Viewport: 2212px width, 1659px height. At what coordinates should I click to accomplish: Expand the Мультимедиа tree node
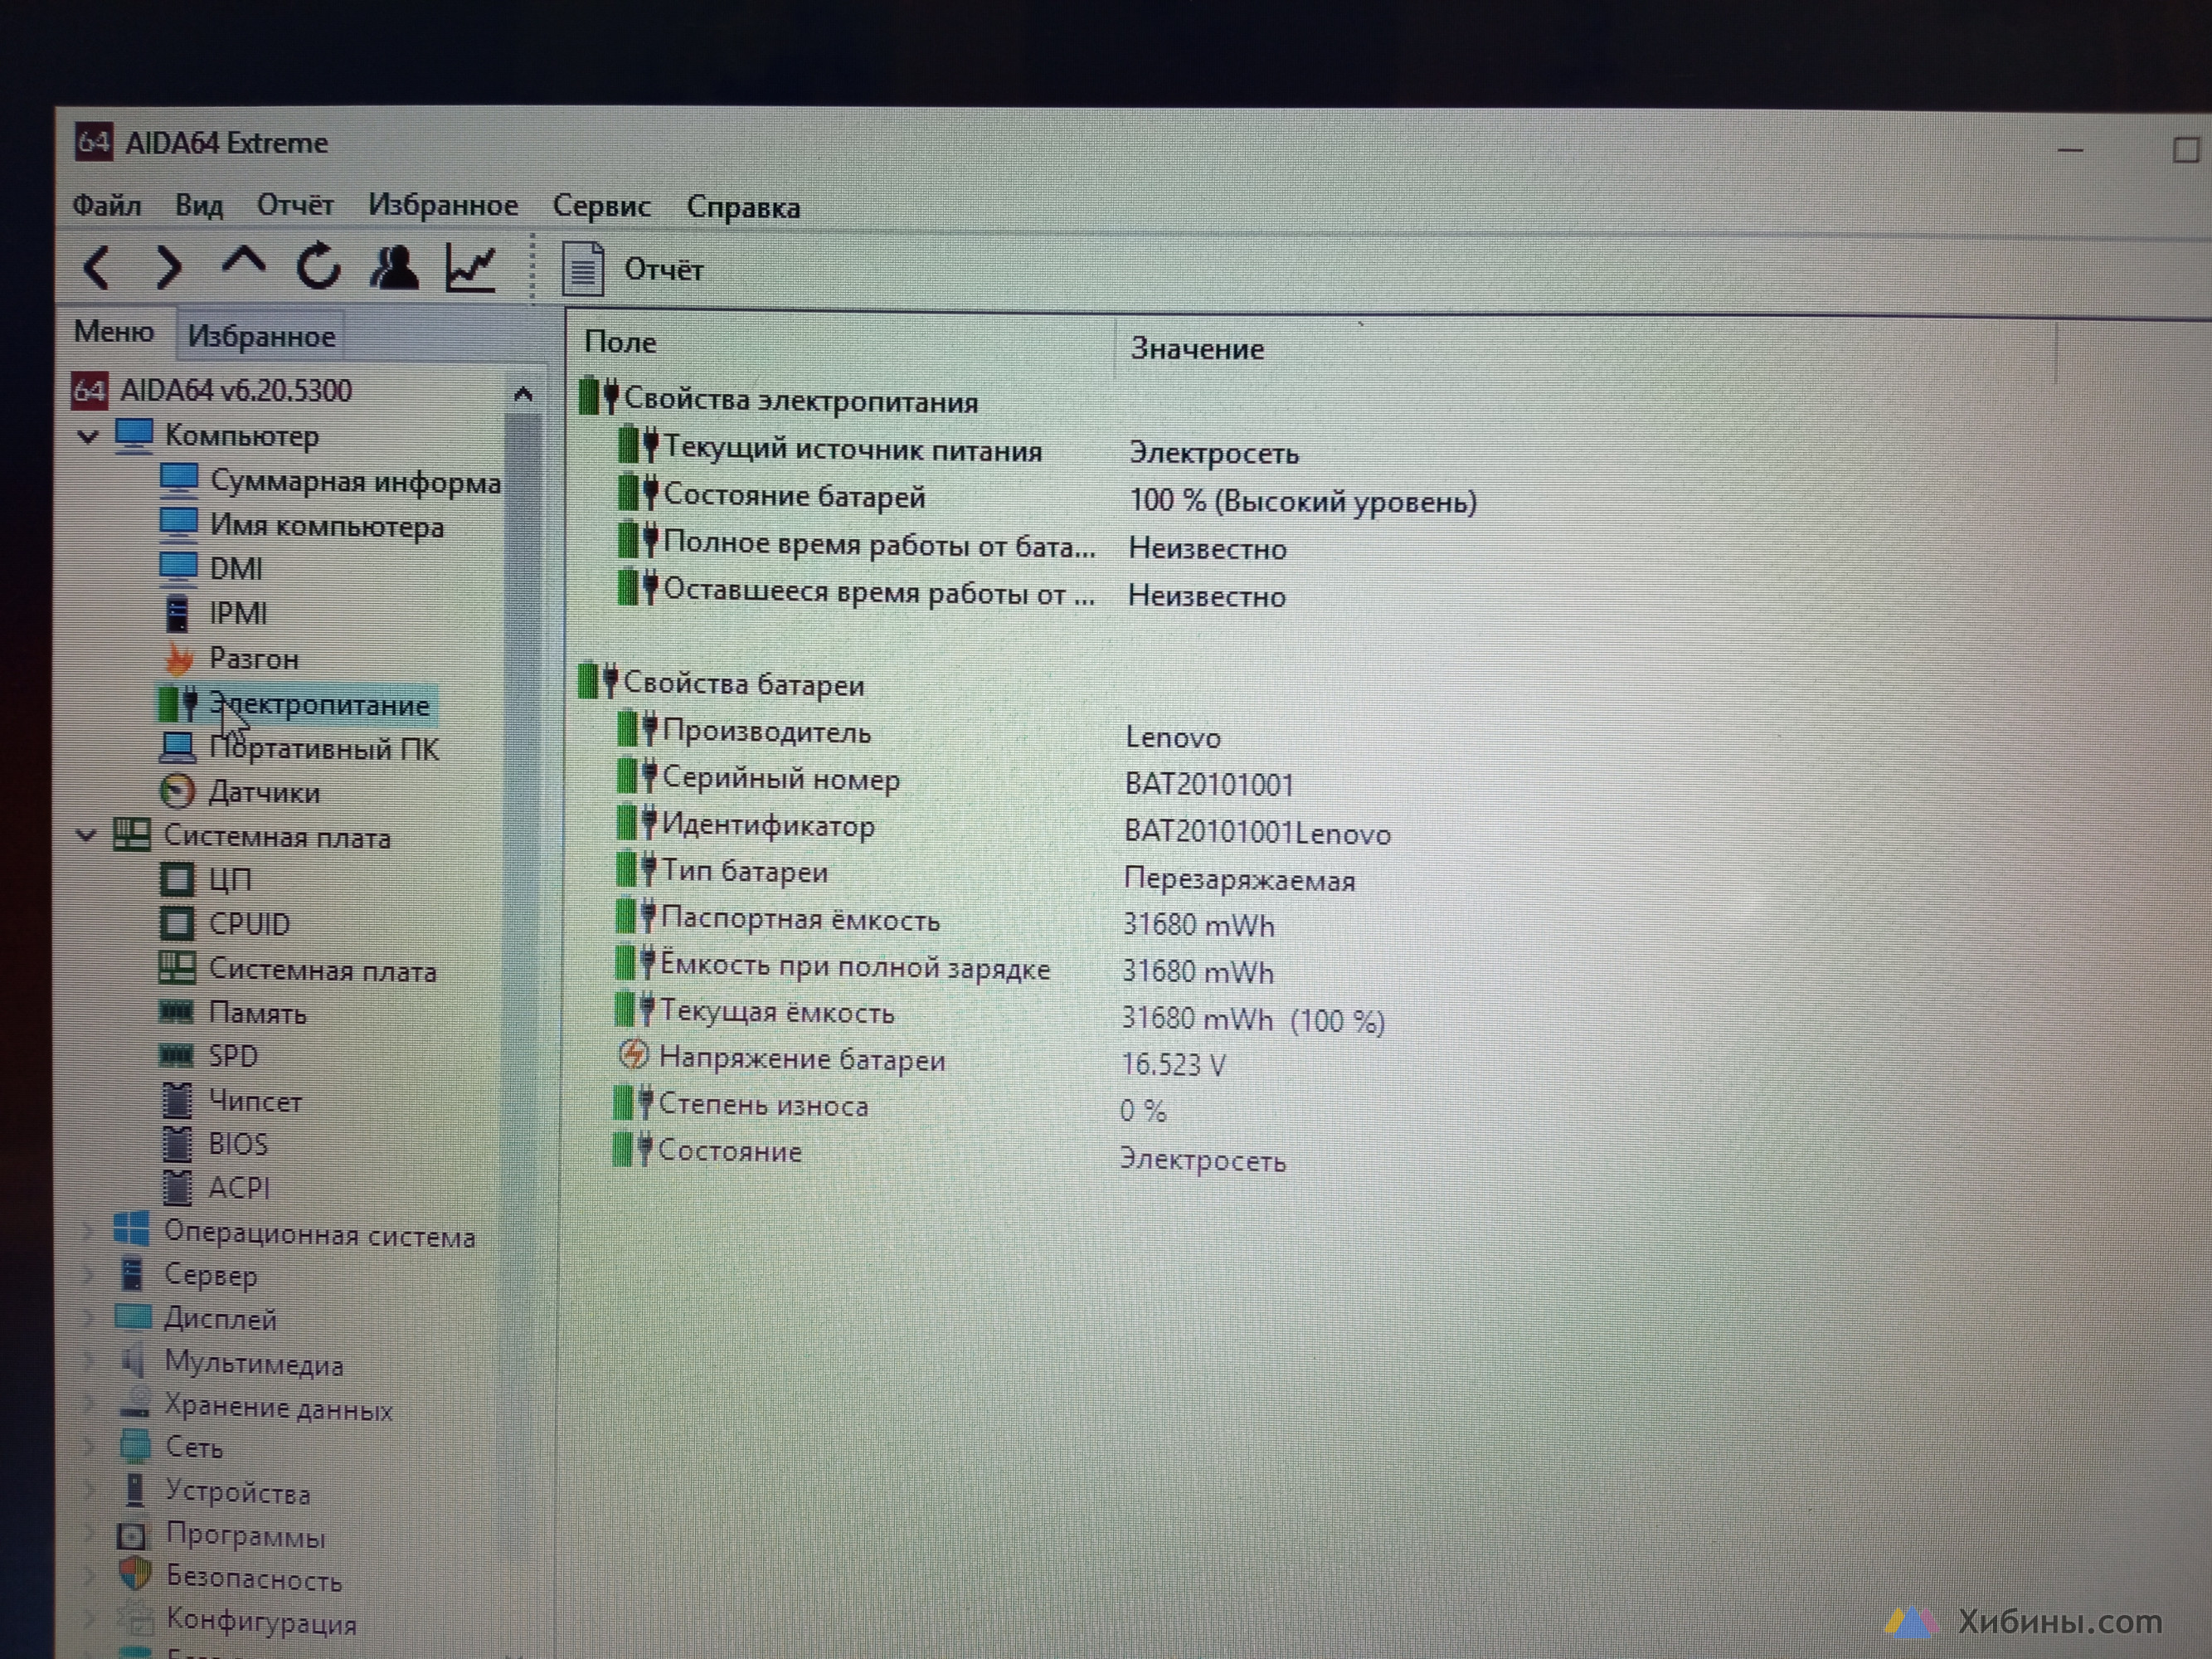[x=88, y=1361]
